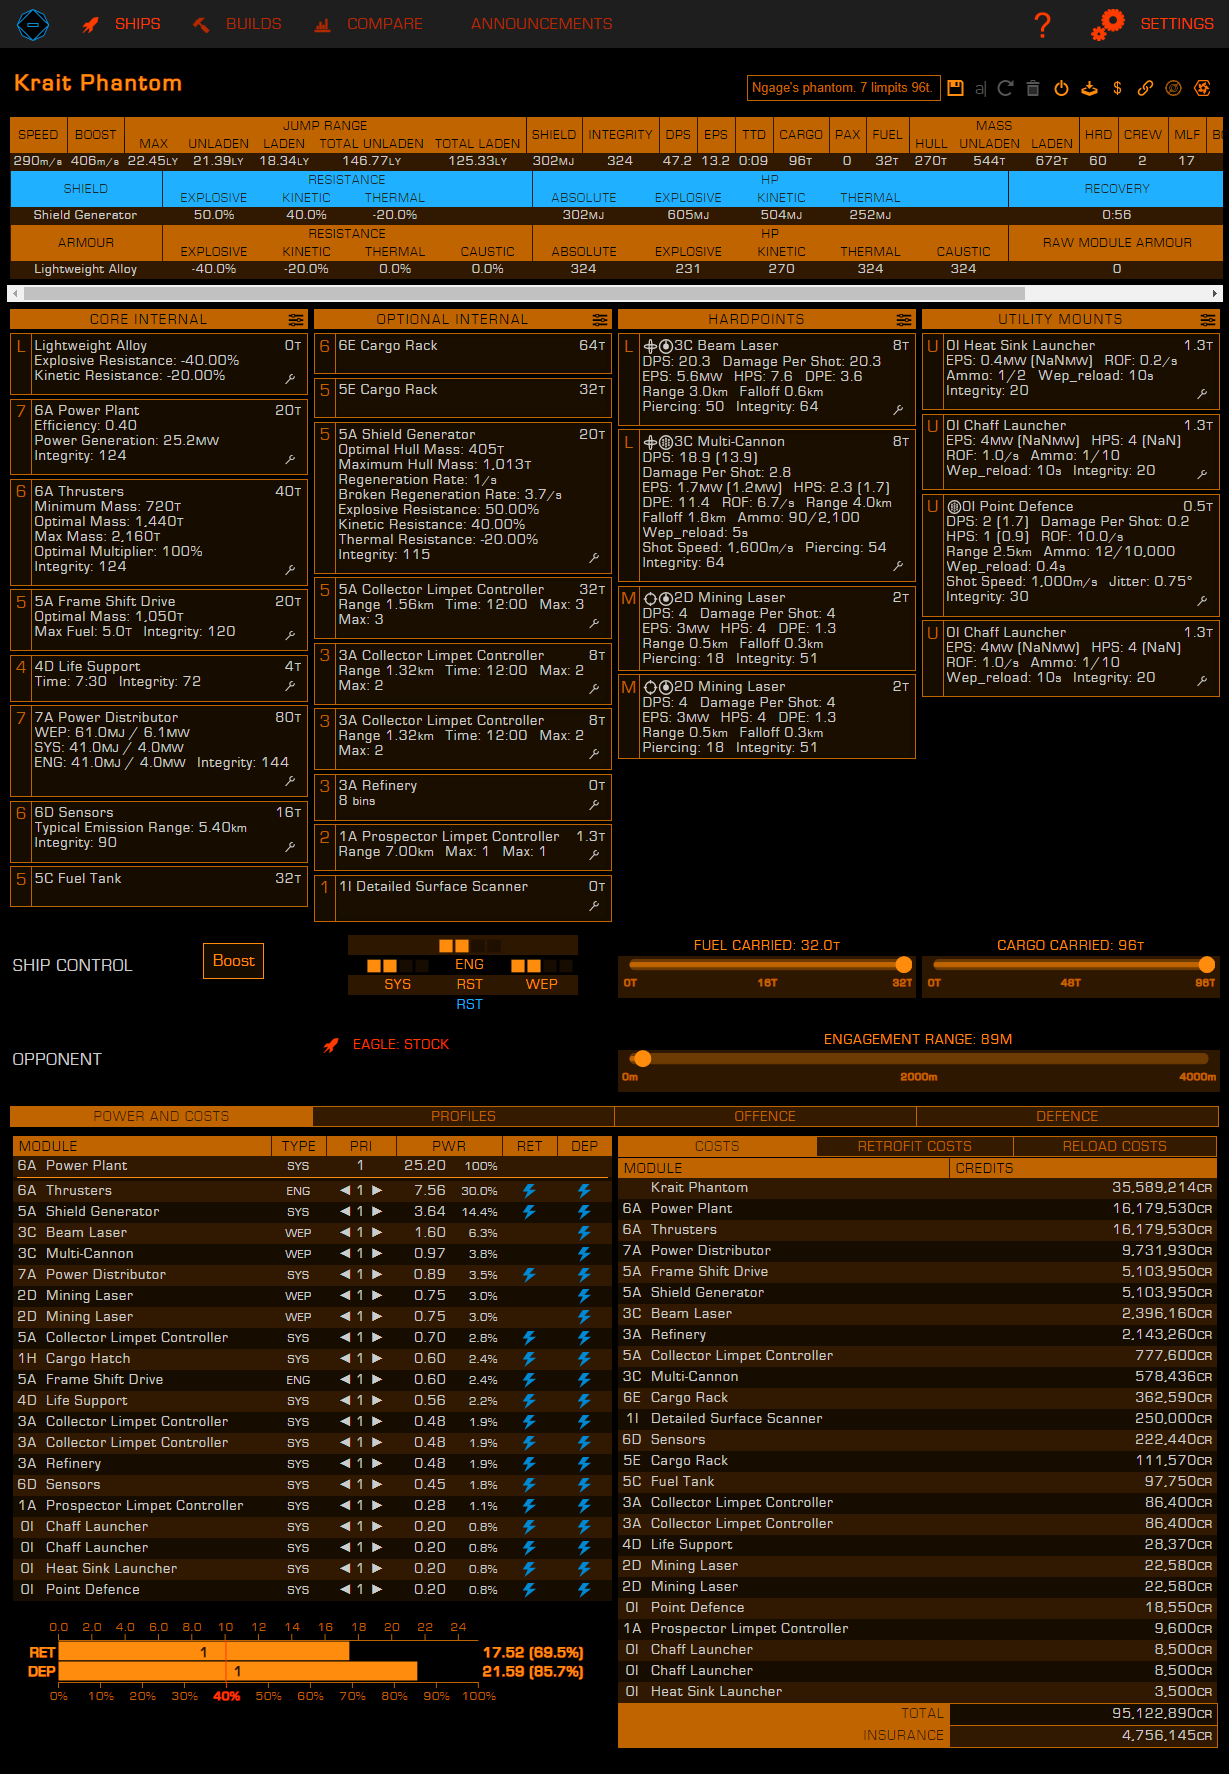The height and width of the screenshot is (1774, 1229).
Task: Toggle the Boost button
Action: 233,961
